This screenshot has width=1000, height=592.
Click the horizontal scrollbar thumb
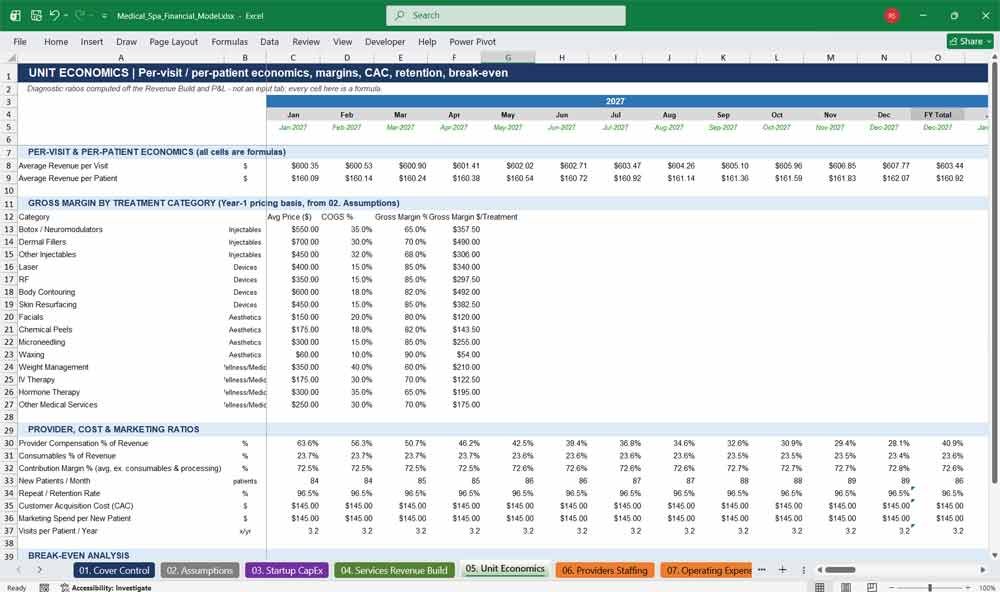pos(840,570)
